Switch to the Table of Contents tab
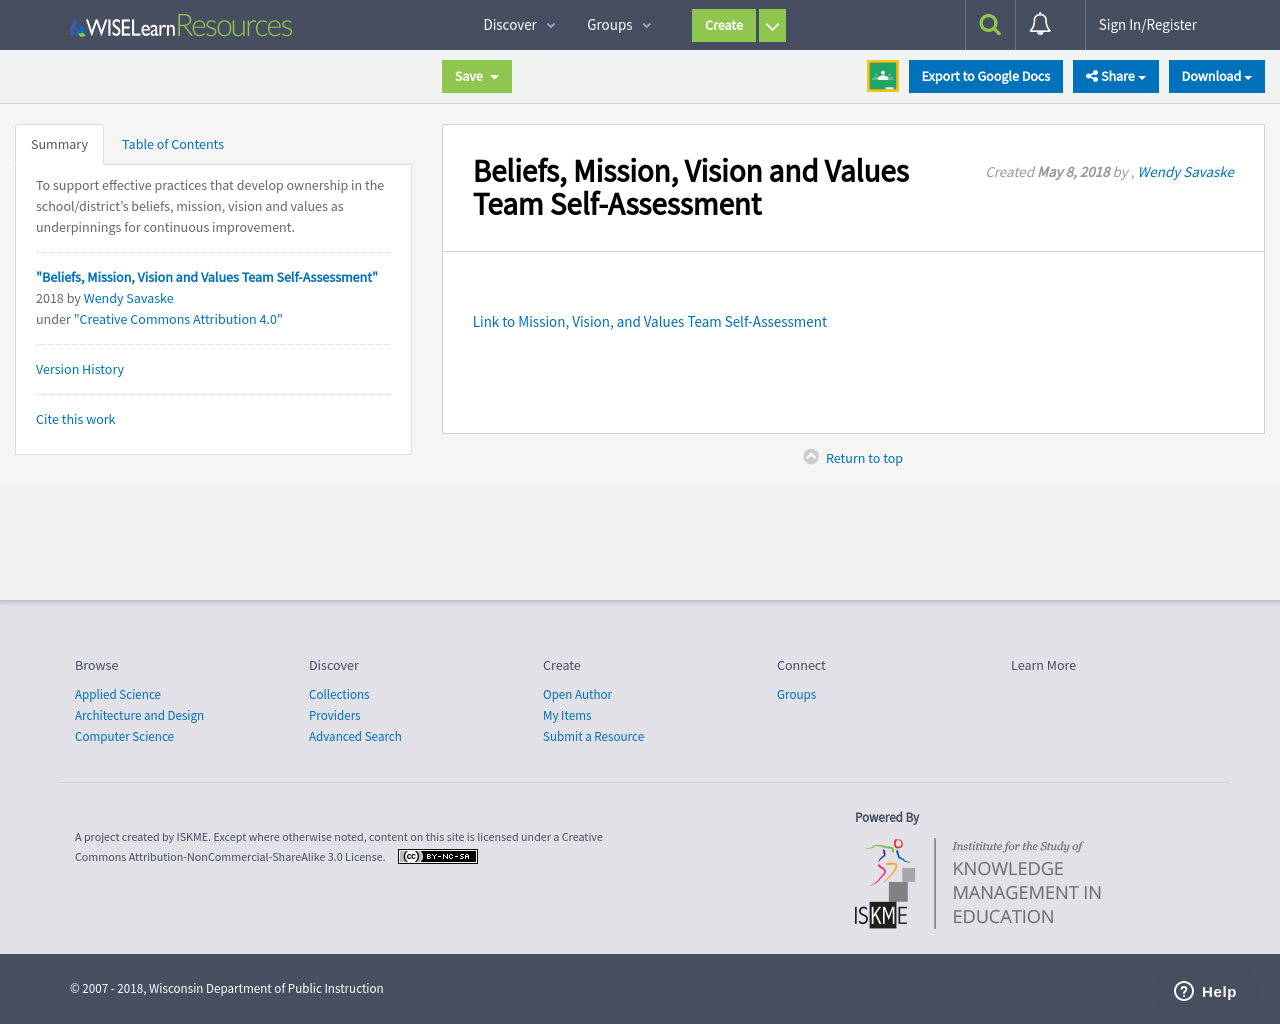 172,143
